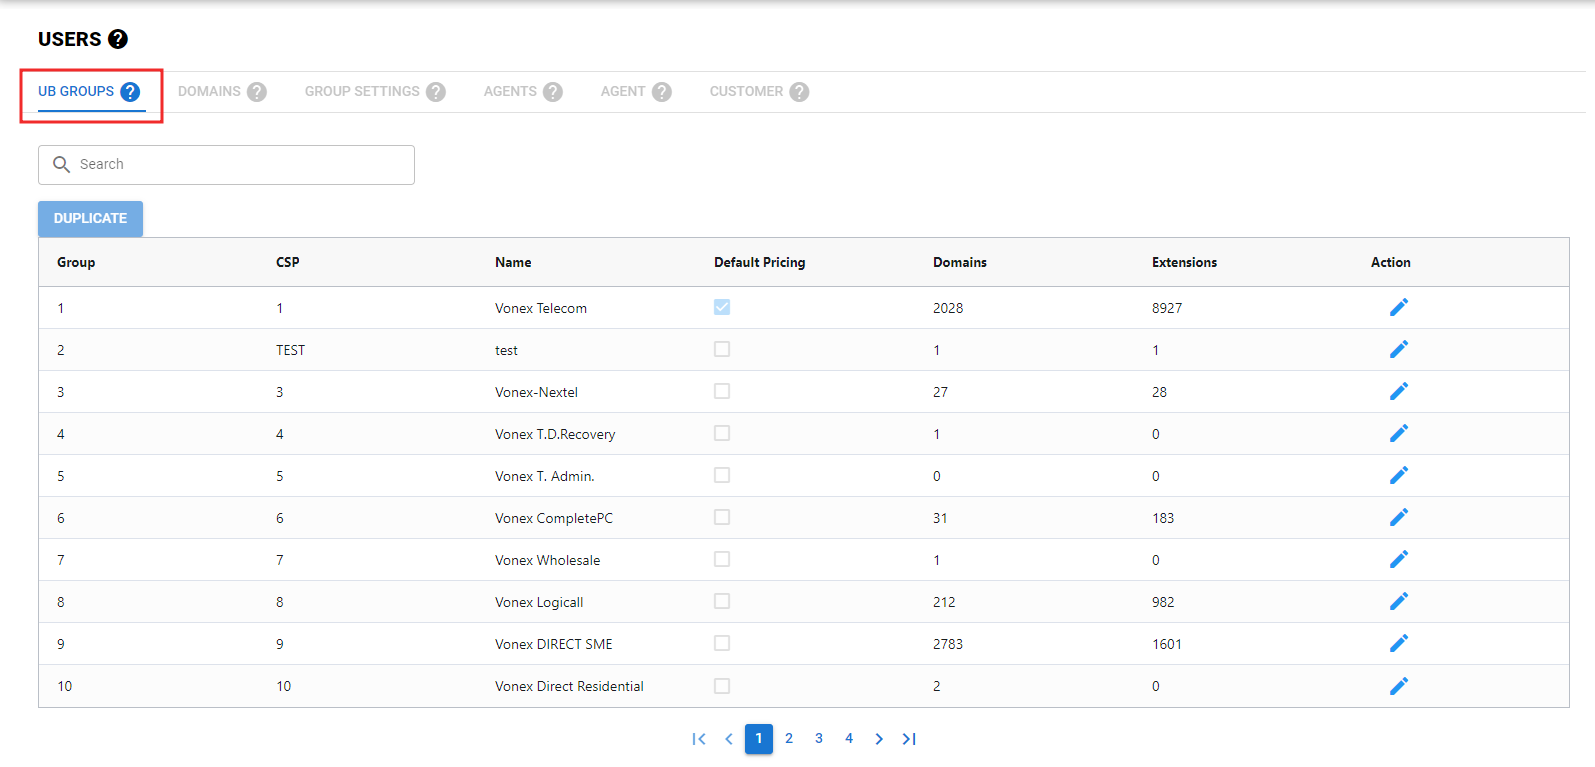
Task: Edit Vonex Direct Residential row
Action: pyautogui.click(x=1398, y=686)
